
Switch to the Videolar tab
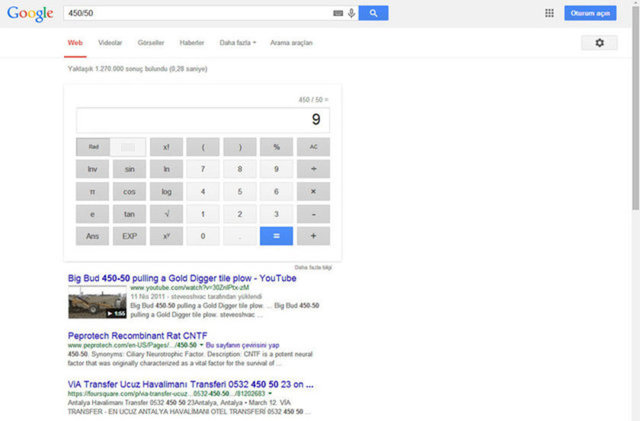point(110,43)
